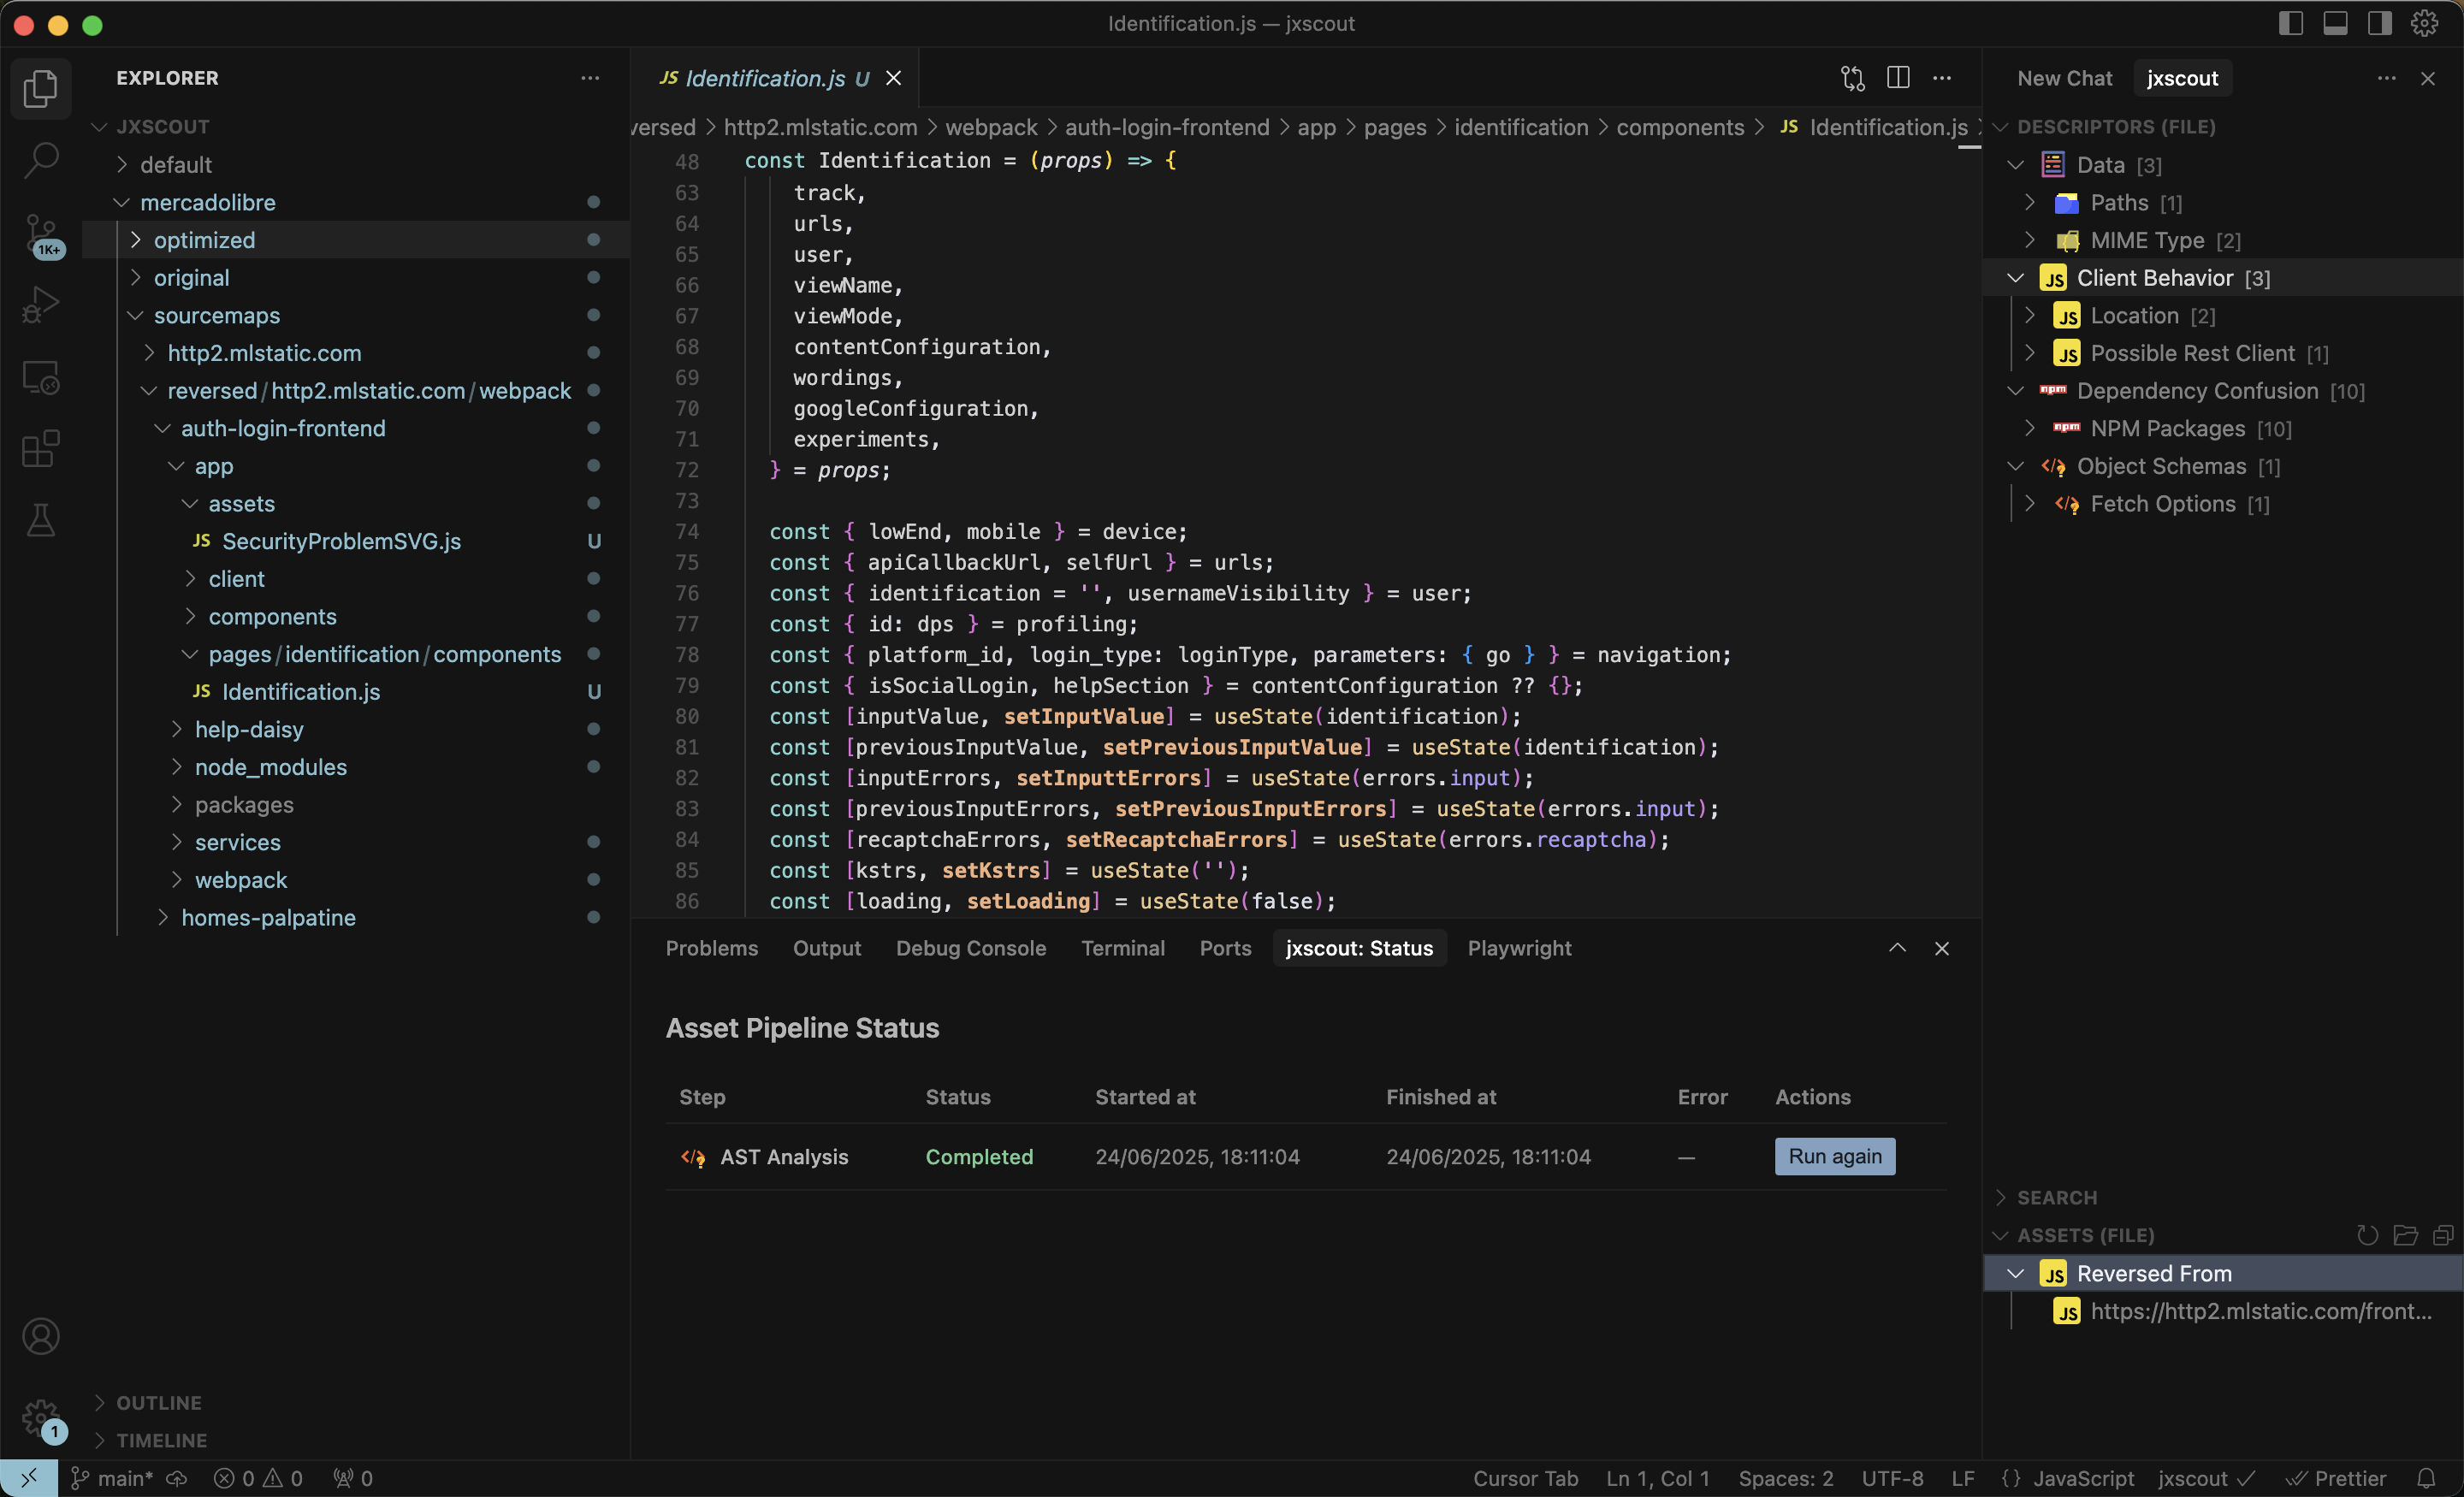
Task: Switch to the New Chat tab
Action: [2064, 78]
